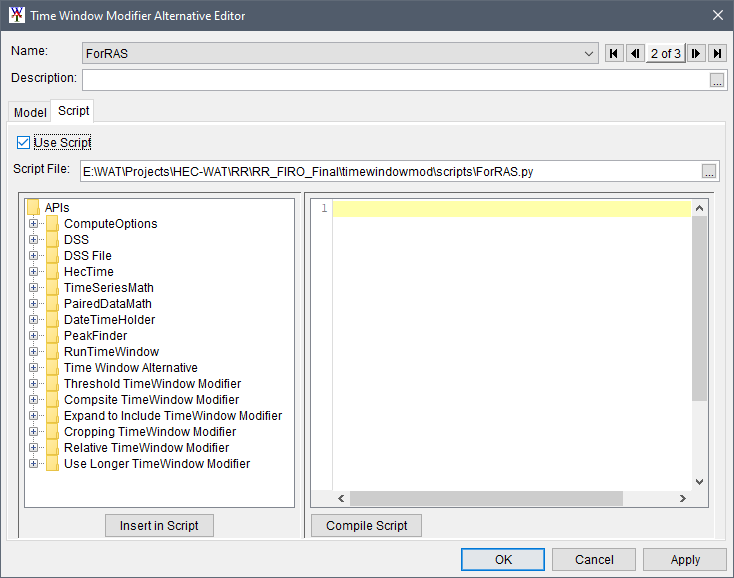This screenshot has height=578, width=734.
Task: Expand the HecTime tree node
Action: [x=33, y=272]
